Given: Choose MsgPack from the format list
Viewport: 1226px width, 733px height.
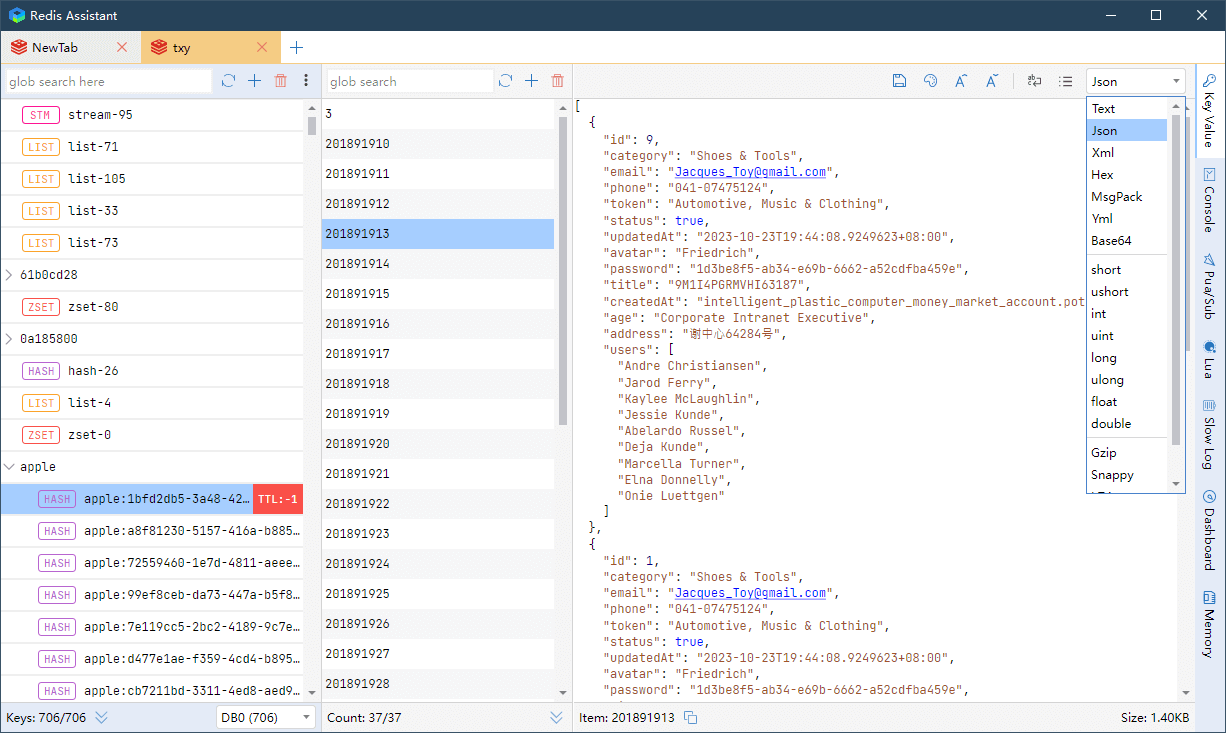Looking at the screenshot, I should 1116,197.
